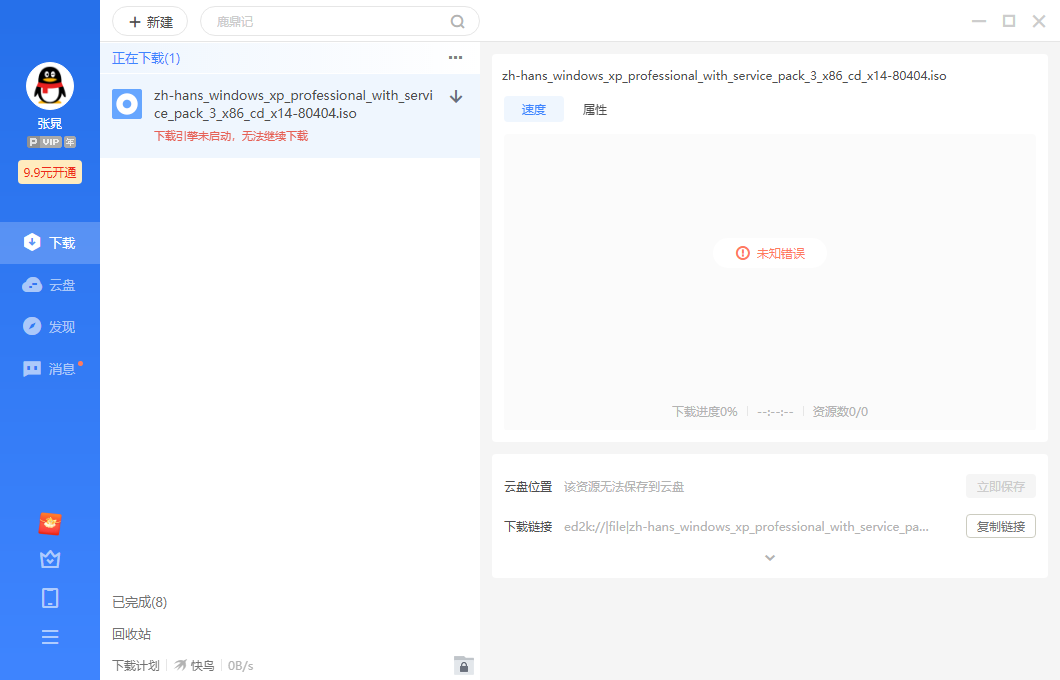
Task: Click the search magnifier icon
Action: [458, 22]
